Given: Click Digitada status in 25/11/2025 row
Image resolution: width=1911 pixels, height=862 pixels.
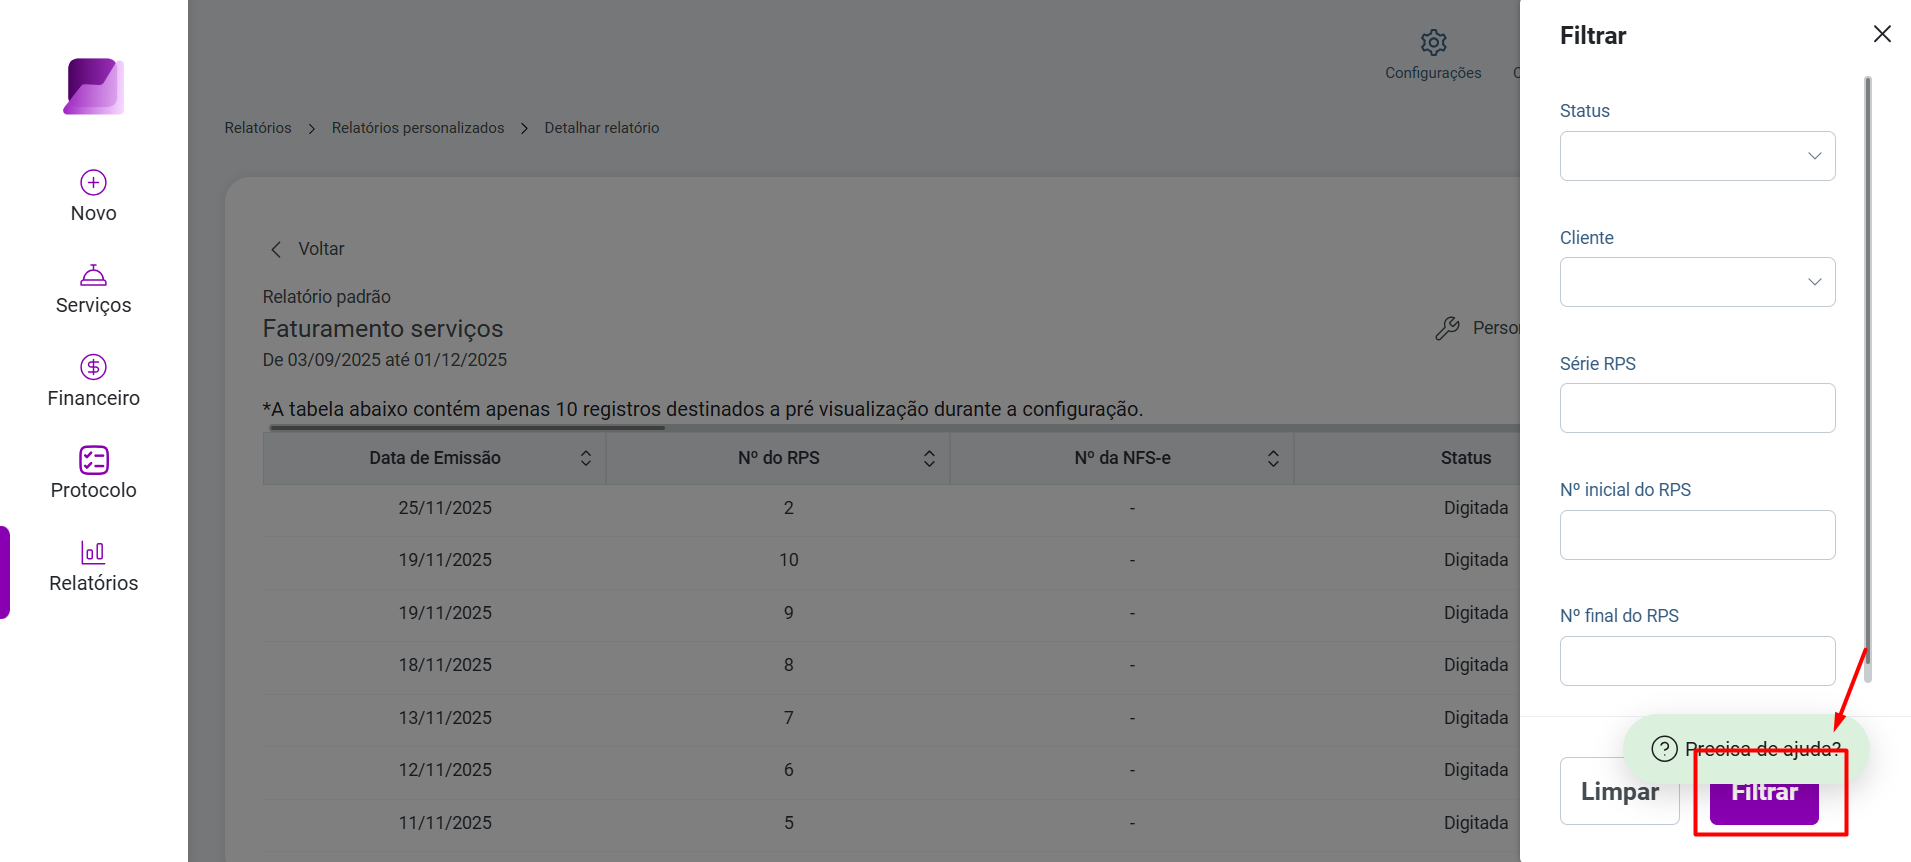Looking at the screenshot, I should click(x=1476, y=508).
